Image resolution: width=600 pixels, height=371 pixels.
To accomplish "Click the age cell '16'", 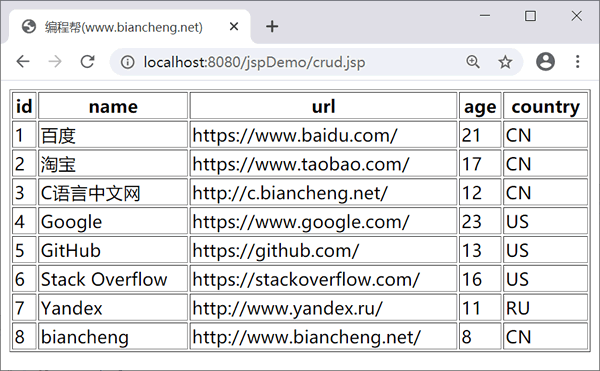I will point(480,278).
